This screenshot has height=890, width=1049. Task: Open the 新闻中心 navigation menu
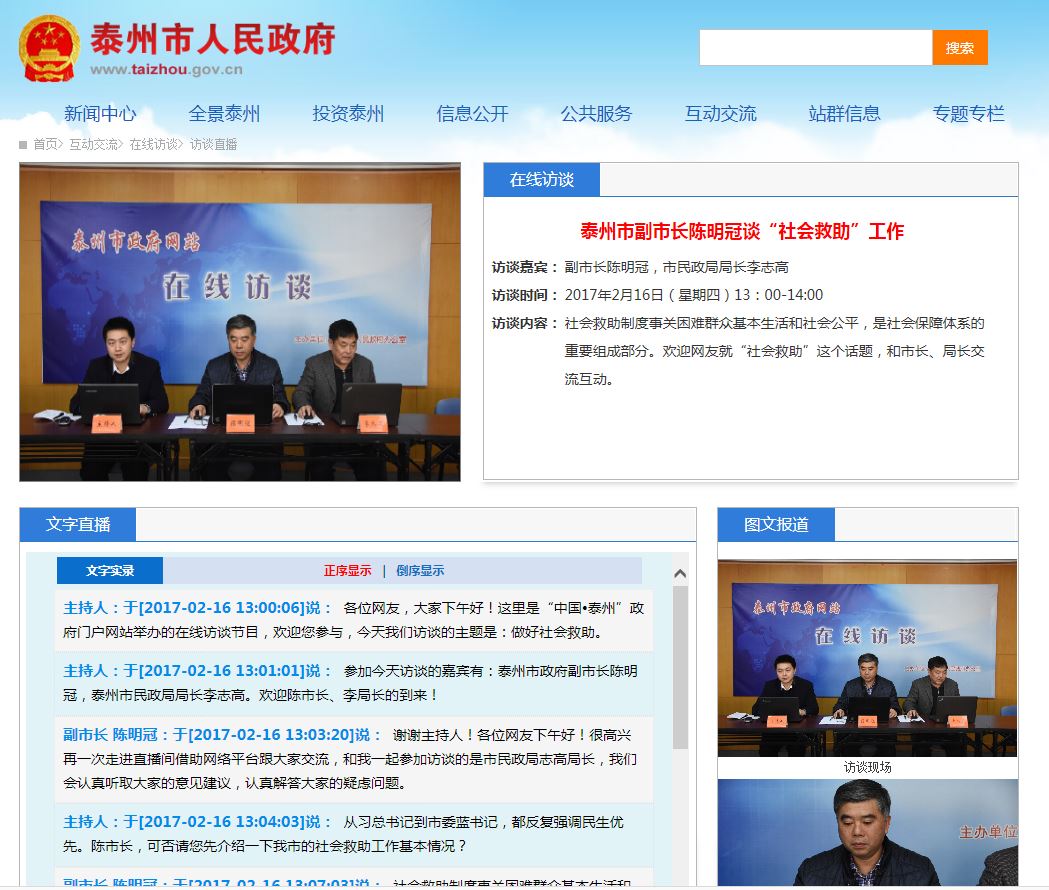coord(101,113)
